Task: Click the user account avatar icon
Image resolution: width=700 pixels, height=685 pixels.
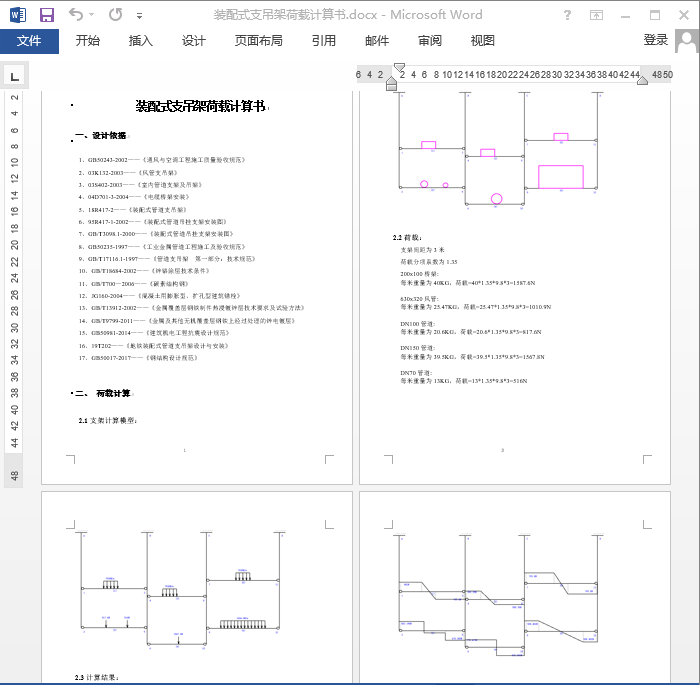Action: click(x=687, y=41)
